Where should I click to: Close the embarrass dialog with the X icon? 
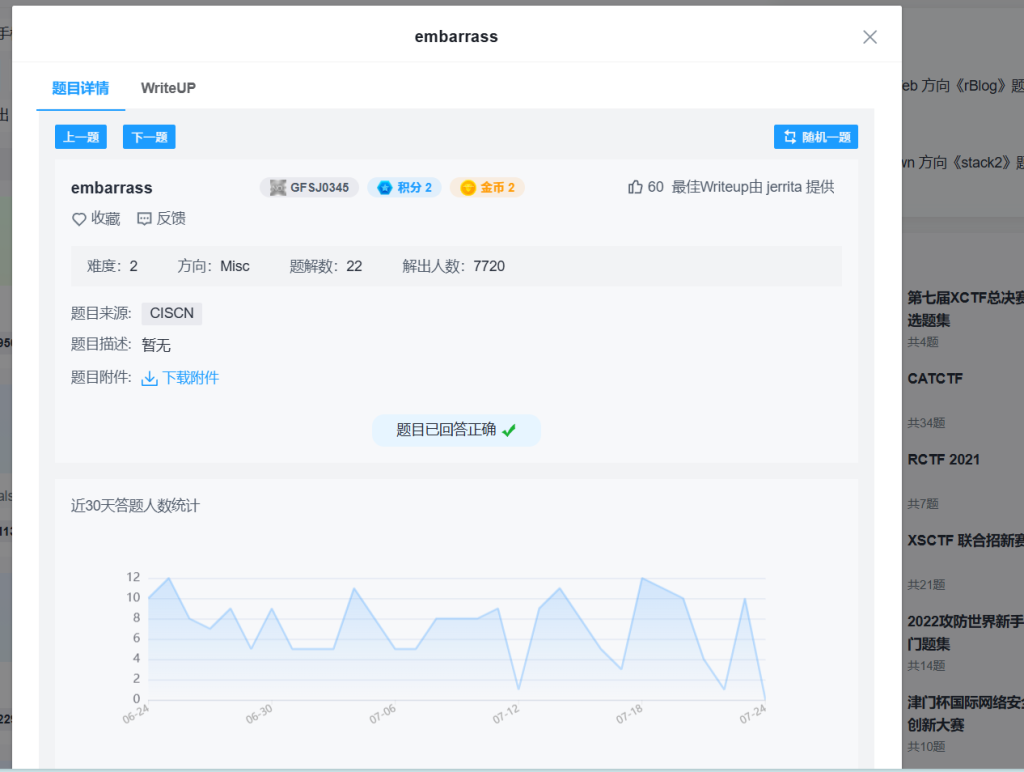869,37
